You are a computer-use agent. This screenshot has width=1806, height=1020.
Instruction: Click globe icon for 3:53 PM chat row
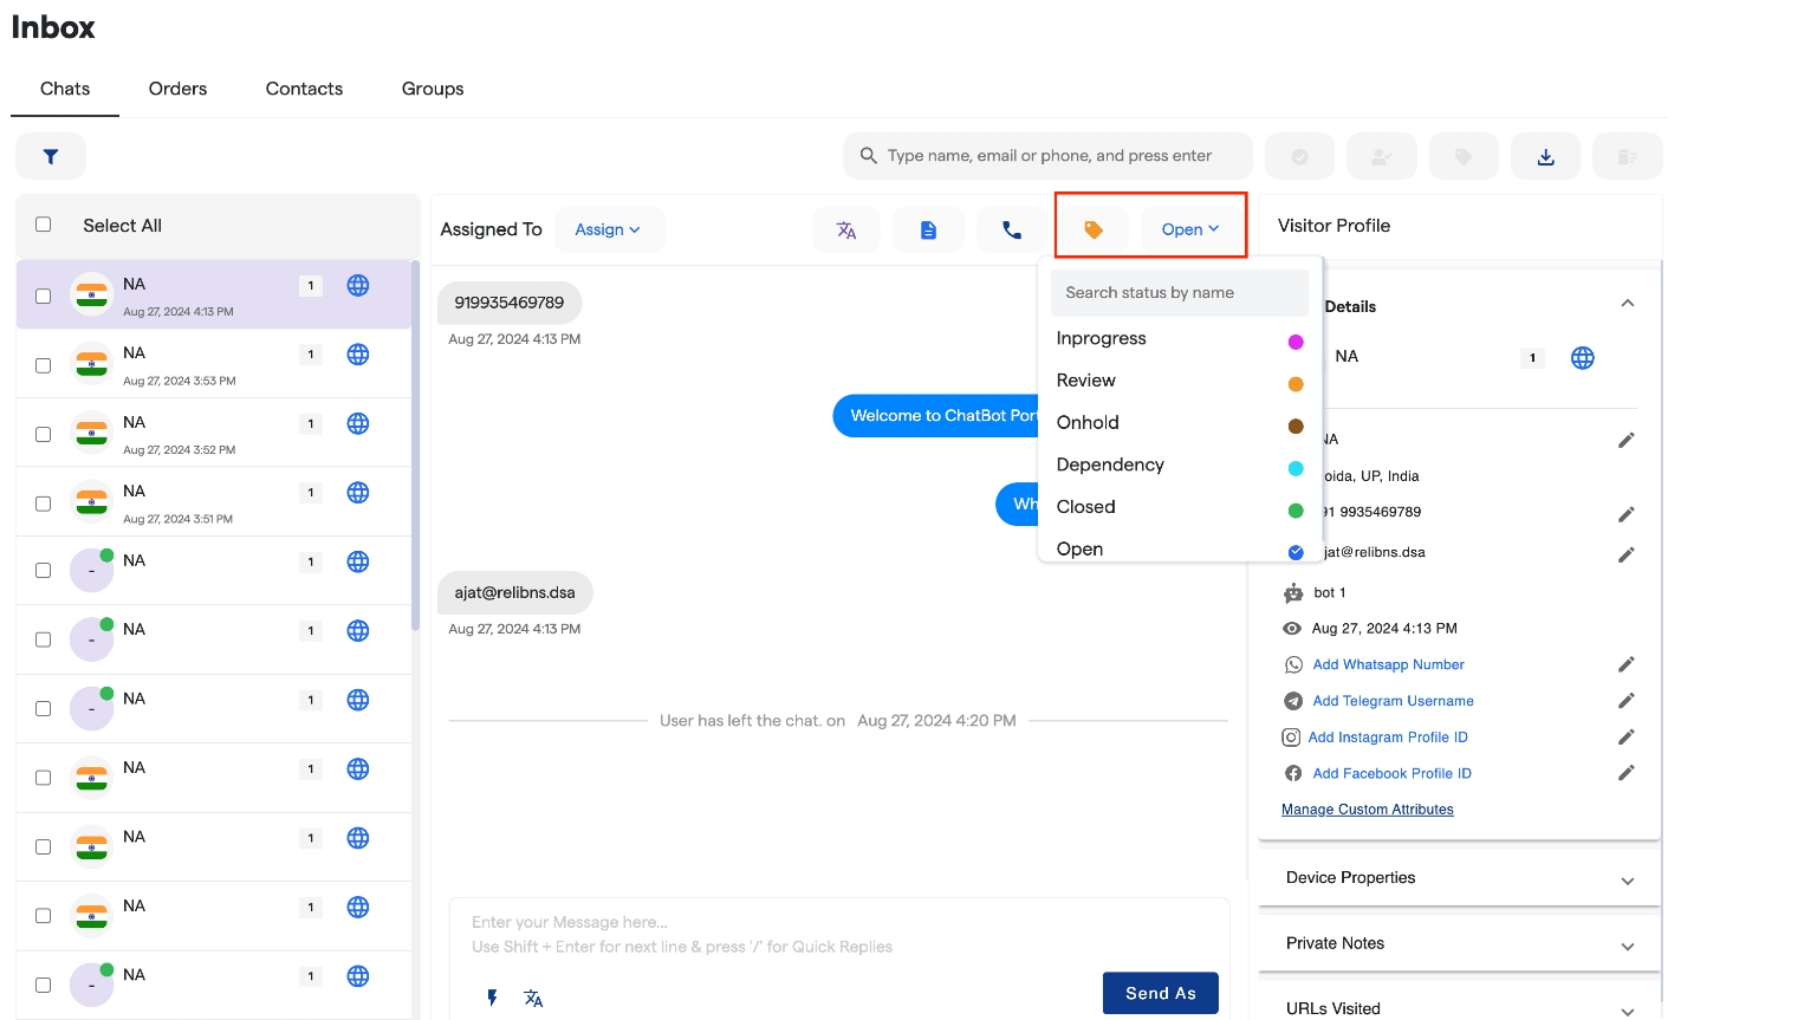click(x=358, y=355)
